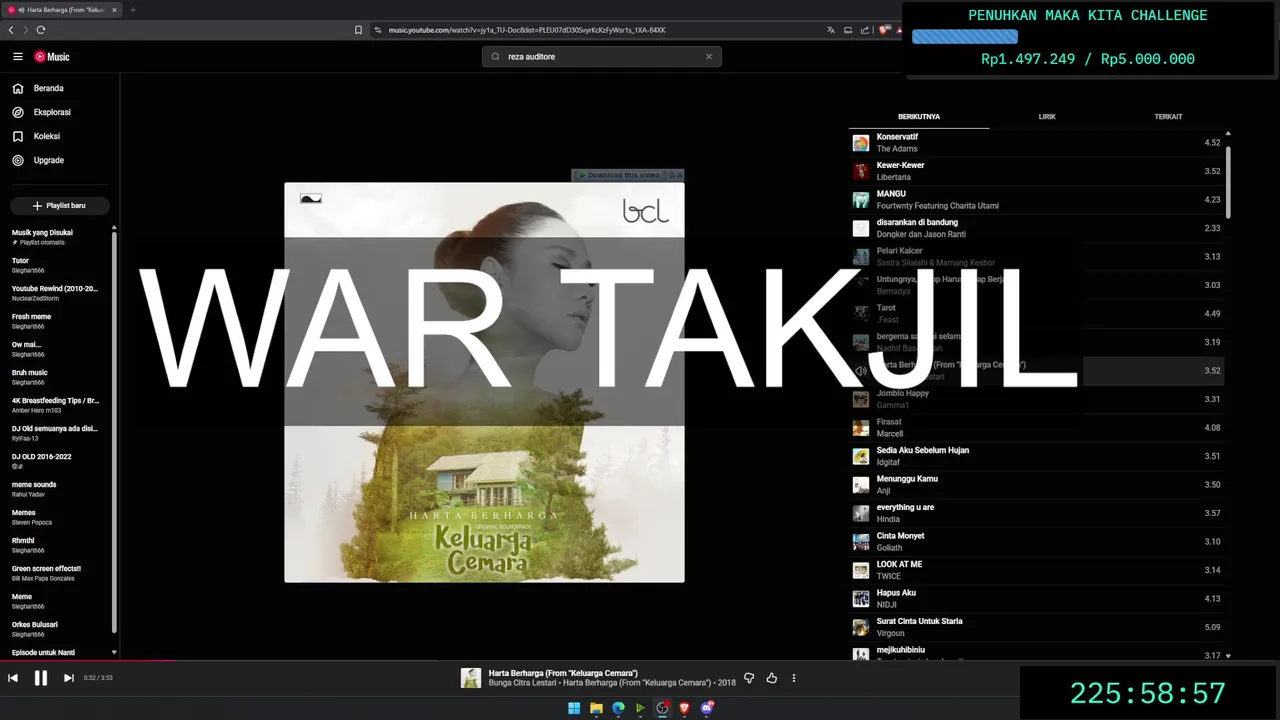Open Musik yang Disukai playlist
Screen dimensions: 1280x720
[56, 237]
